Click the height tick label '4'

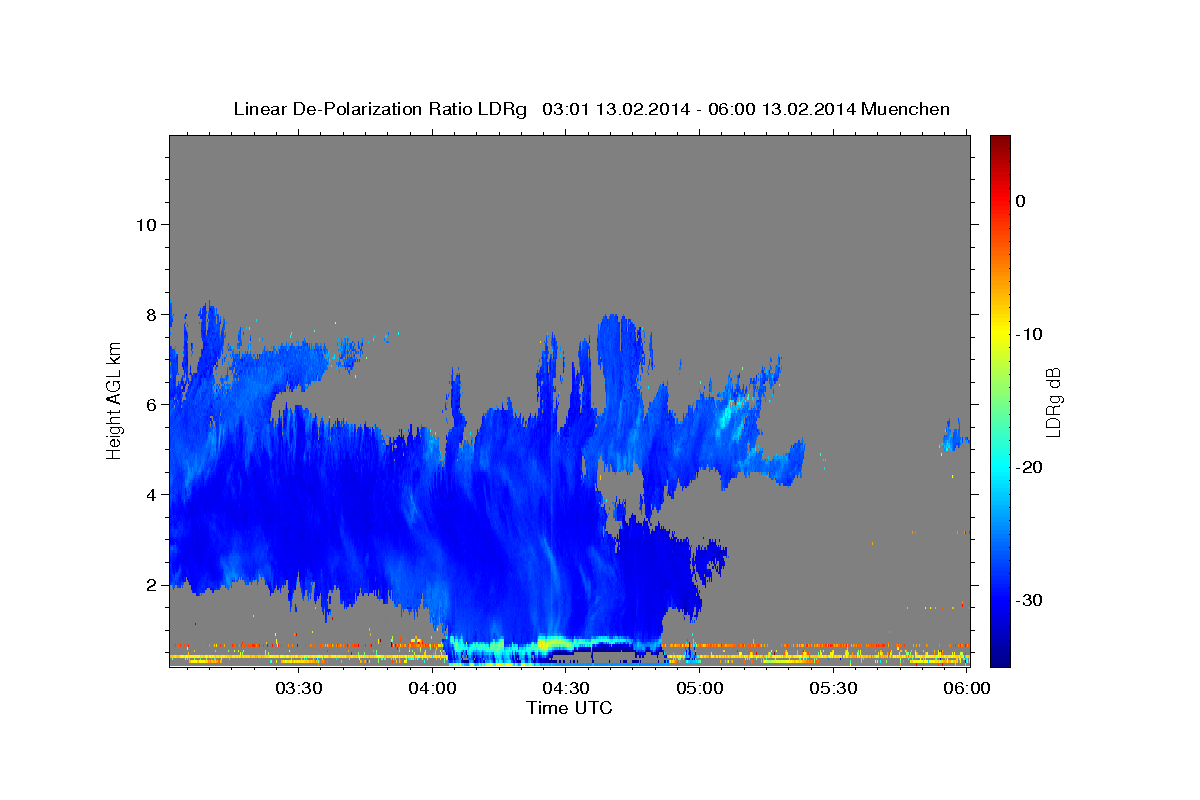click(x=150, y=495)
